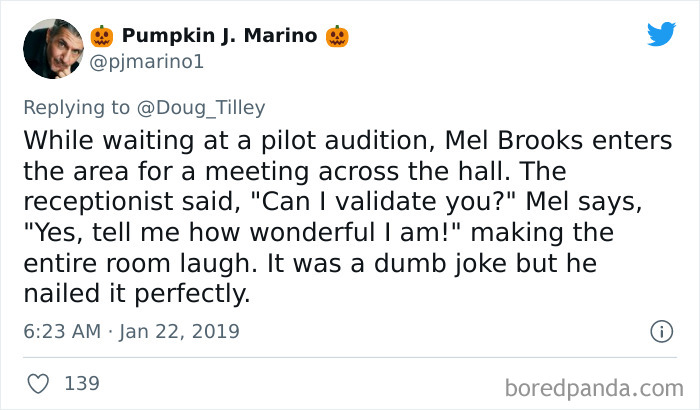This screenshot has height=410, width=700.
Task: Click the 139 likes count
Action: [x=82, y=383]
